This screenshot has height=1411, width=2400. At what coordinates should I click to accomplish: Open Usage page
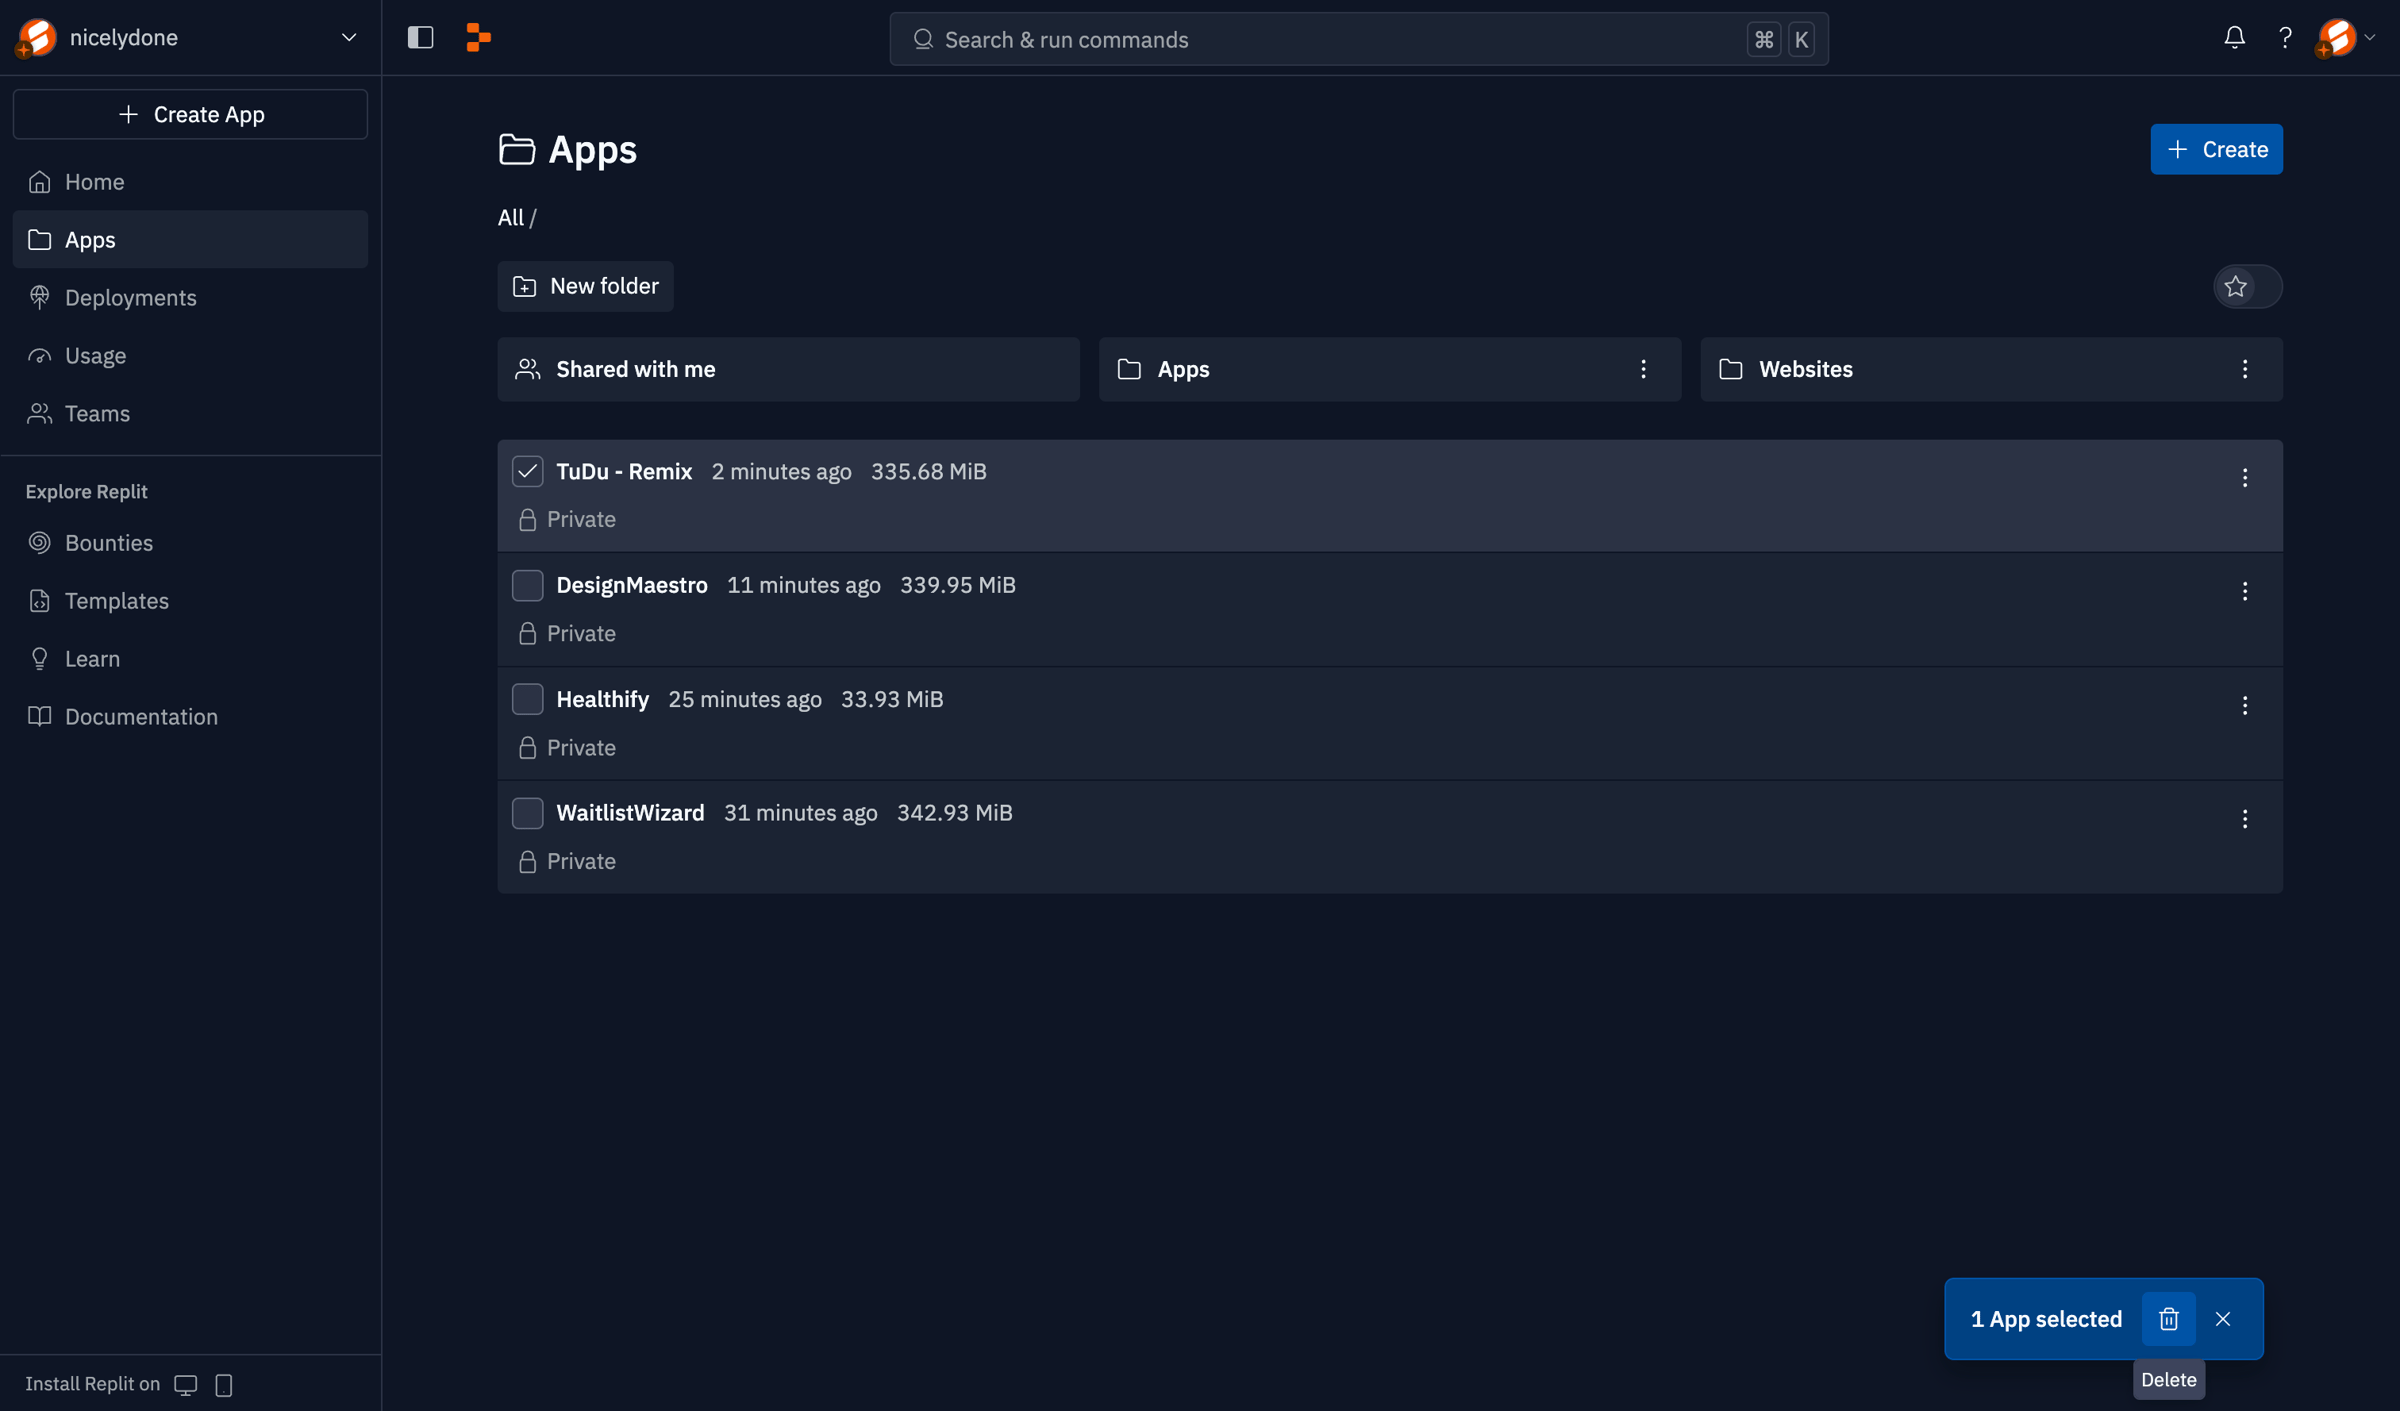click(190, 356)
